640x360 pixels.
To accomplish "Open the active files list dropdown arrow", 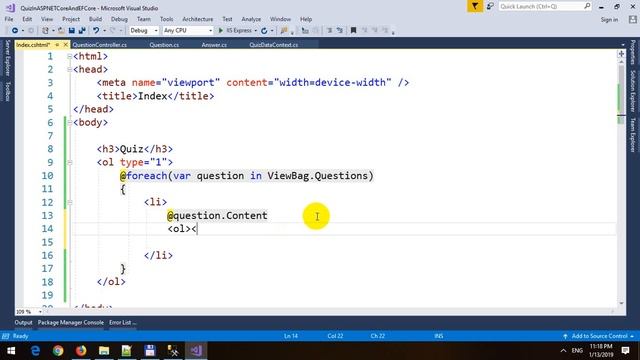I will pos(623,45).
